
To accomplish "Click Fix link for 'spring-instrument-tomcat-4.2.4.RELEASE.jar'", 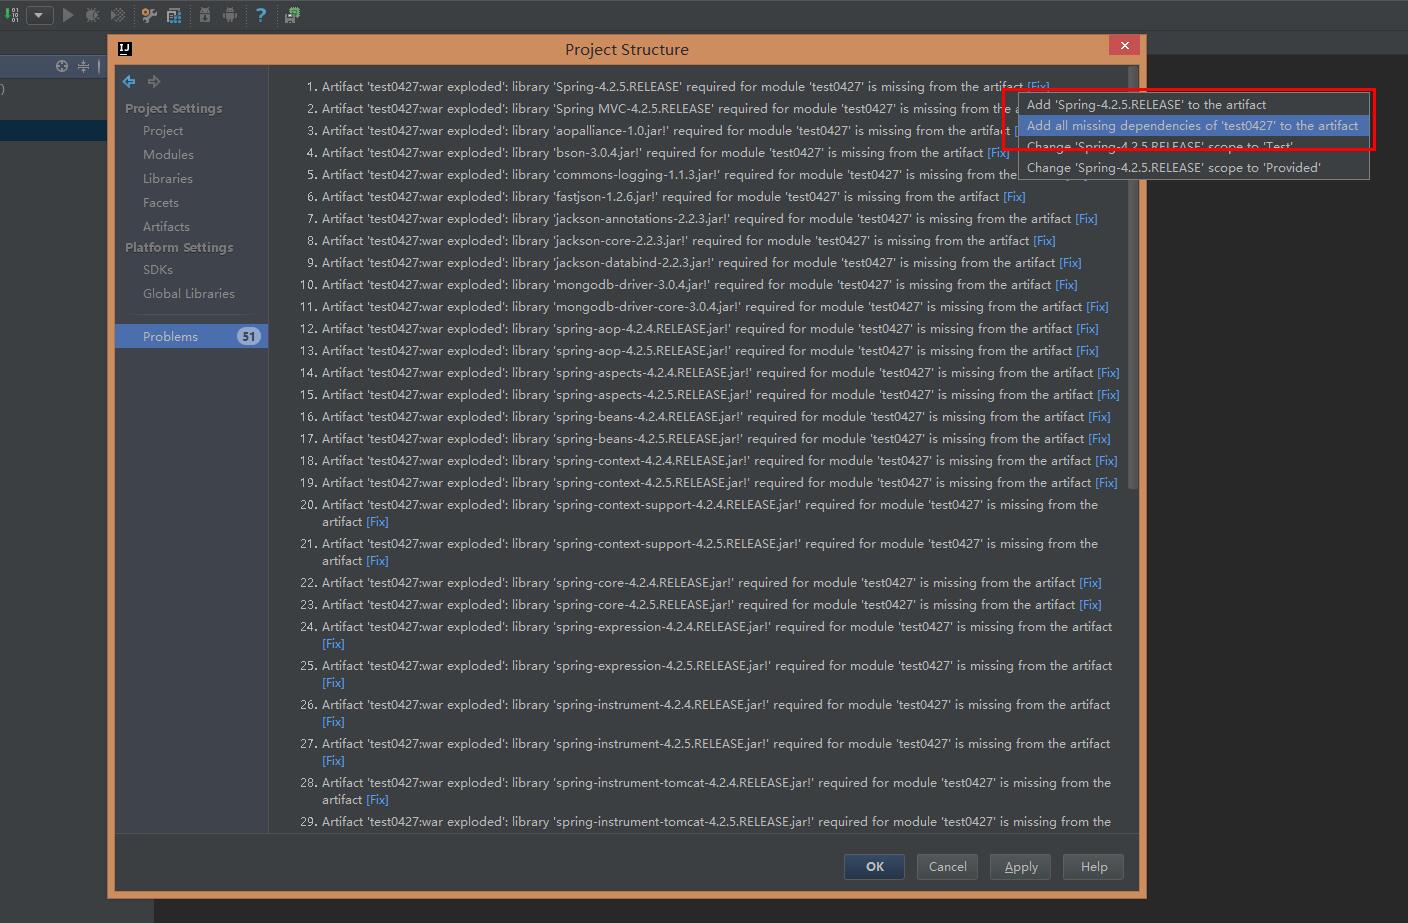I will 377,800.
